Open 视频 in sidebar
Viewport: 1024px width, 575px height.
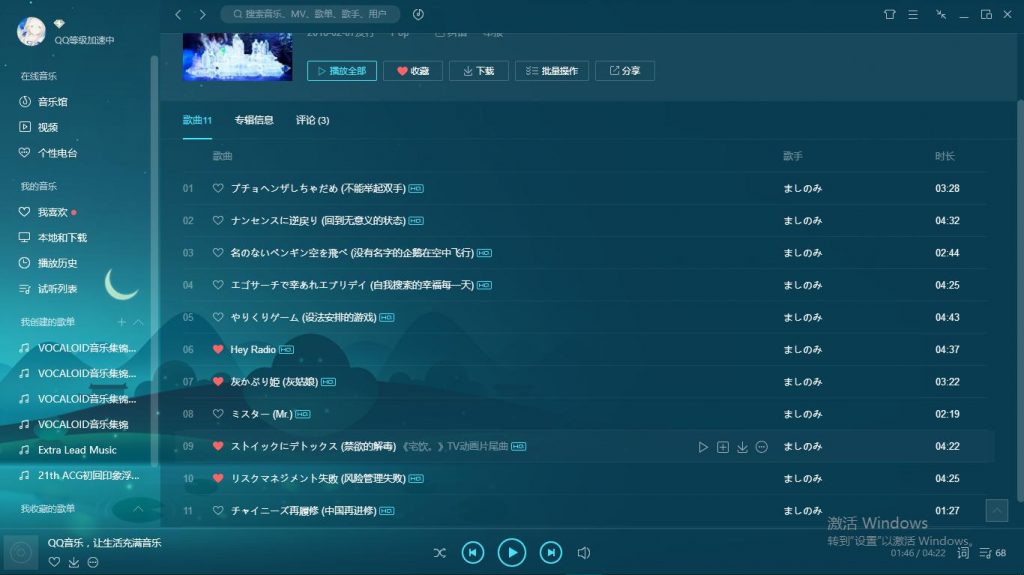click(39, 127)
